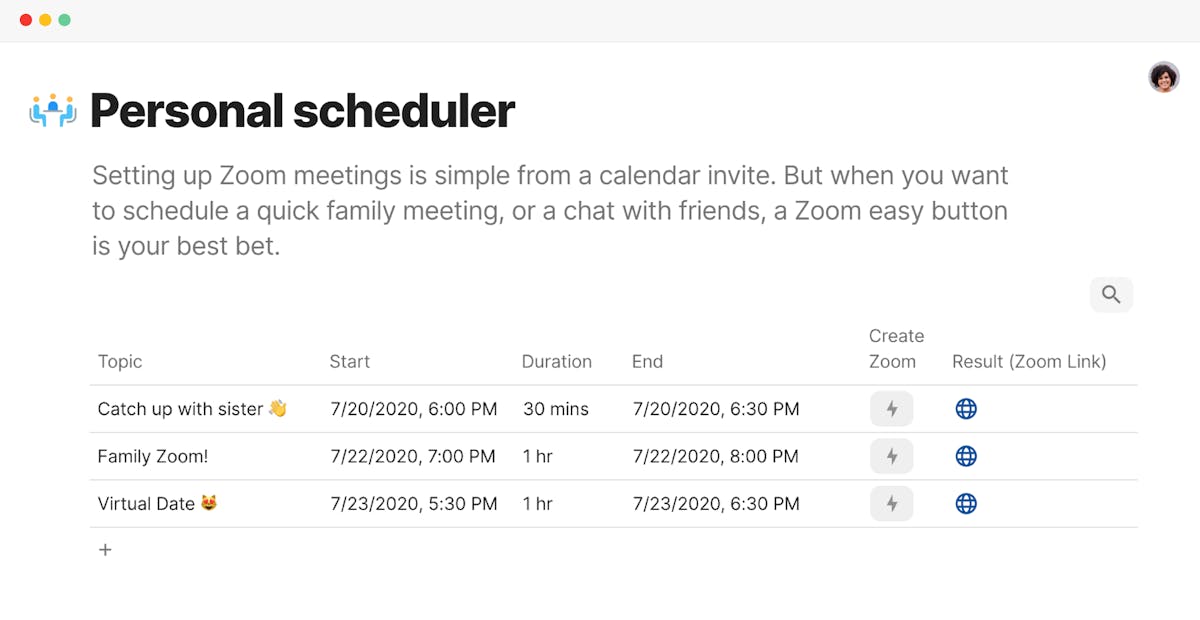Click lightning button for Catch up with sister
The height and width of the screenshot is (620, 1200).
click(x=891, y=409)
